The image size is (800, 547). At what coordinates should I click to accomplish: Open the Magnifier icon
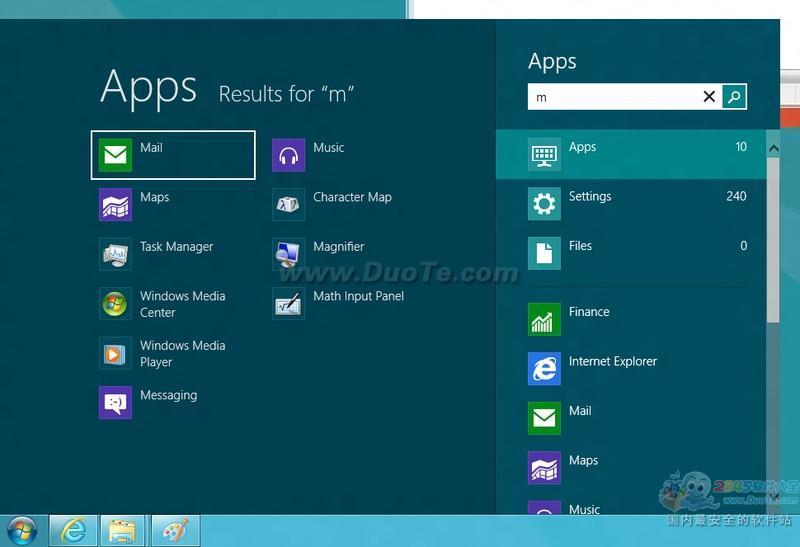tap(289, 254)
